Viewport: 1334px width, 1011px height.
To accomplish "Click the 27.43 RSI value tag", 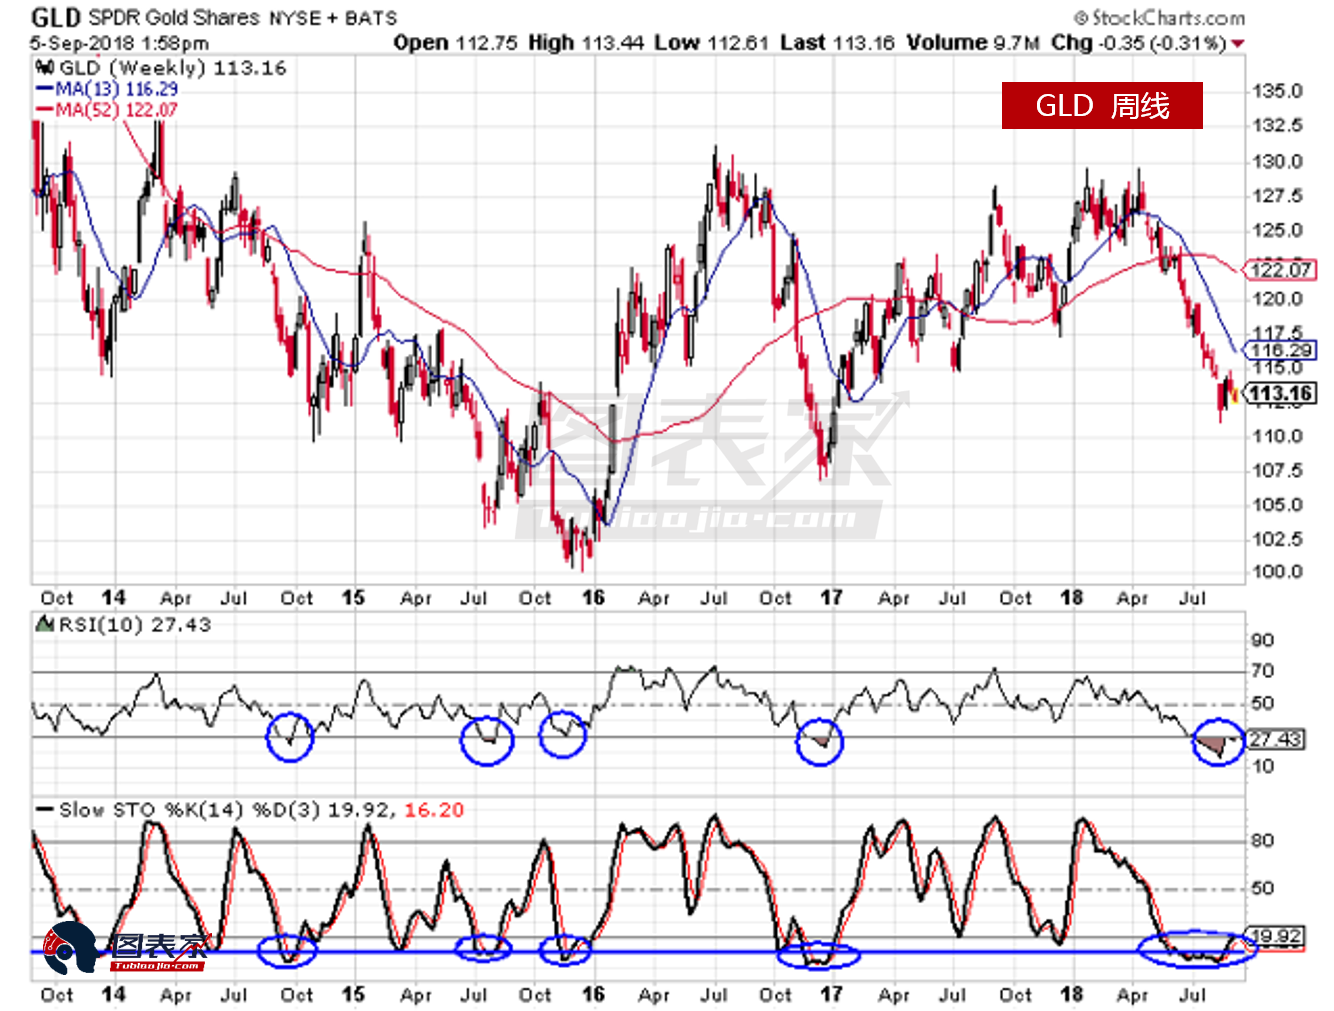I will pos(1275,739).
